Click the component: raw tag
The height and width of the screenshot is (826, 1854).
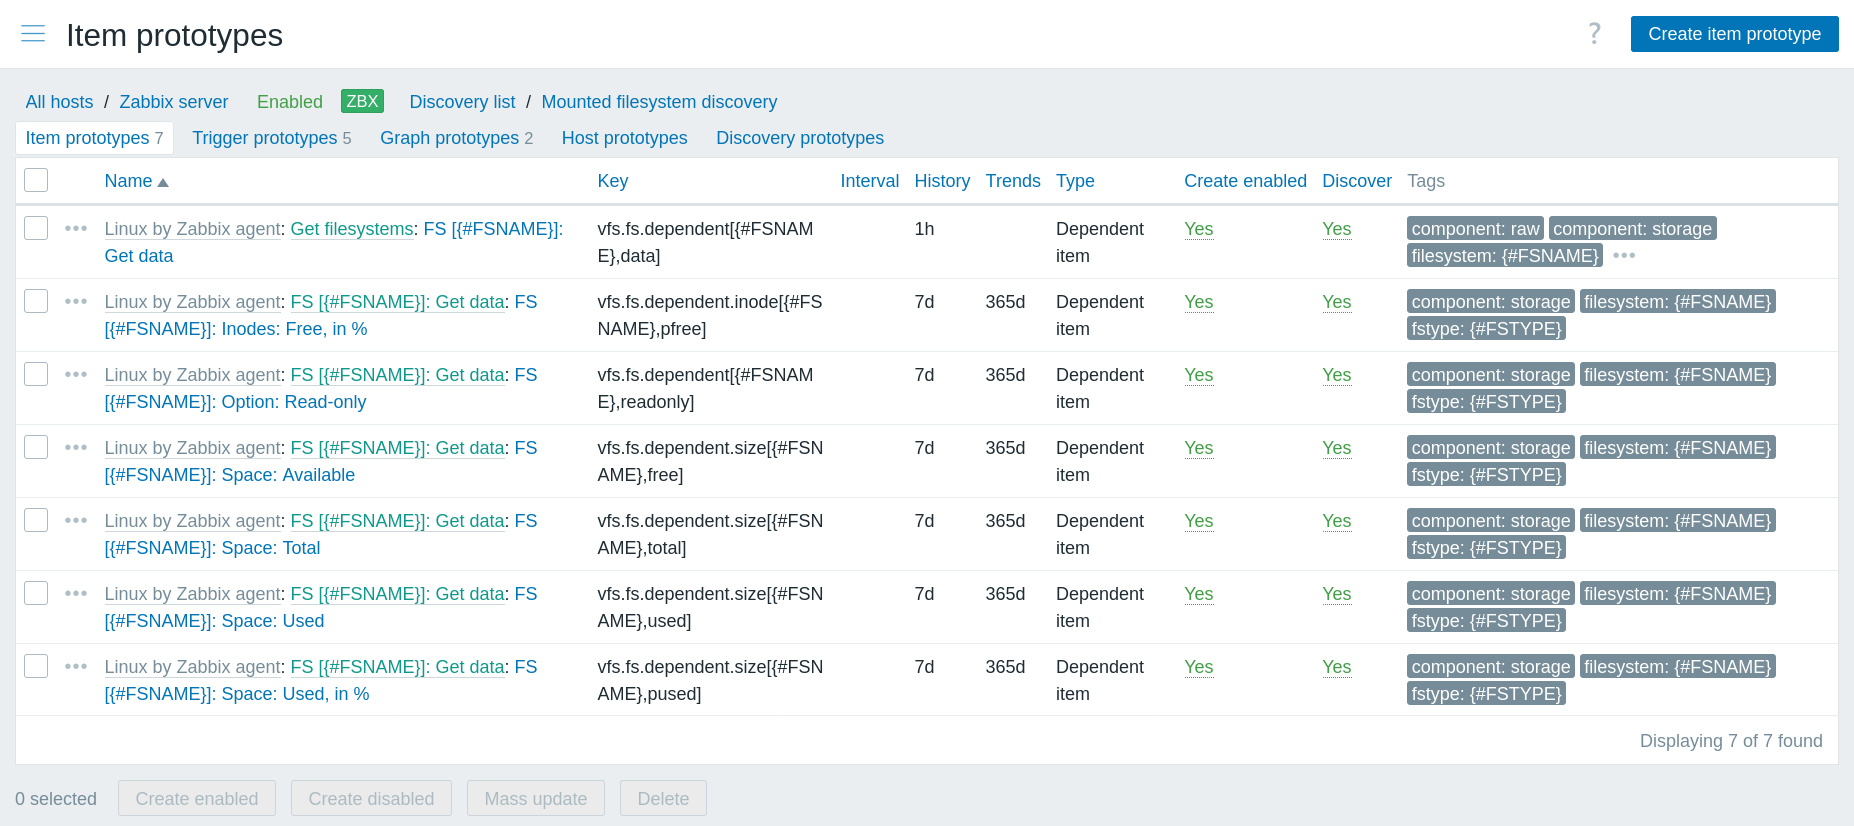(1475, 229)
